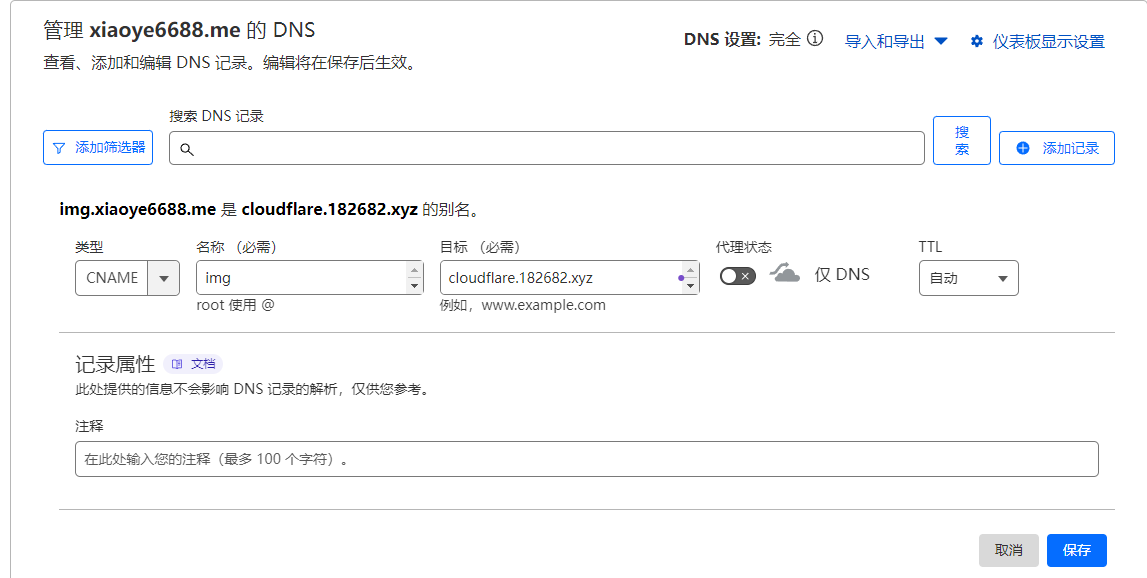The height and width of the screenshot is (578, 1147).
Task: Click the purple dot in the 目标 field
Action: coord(681,278)
